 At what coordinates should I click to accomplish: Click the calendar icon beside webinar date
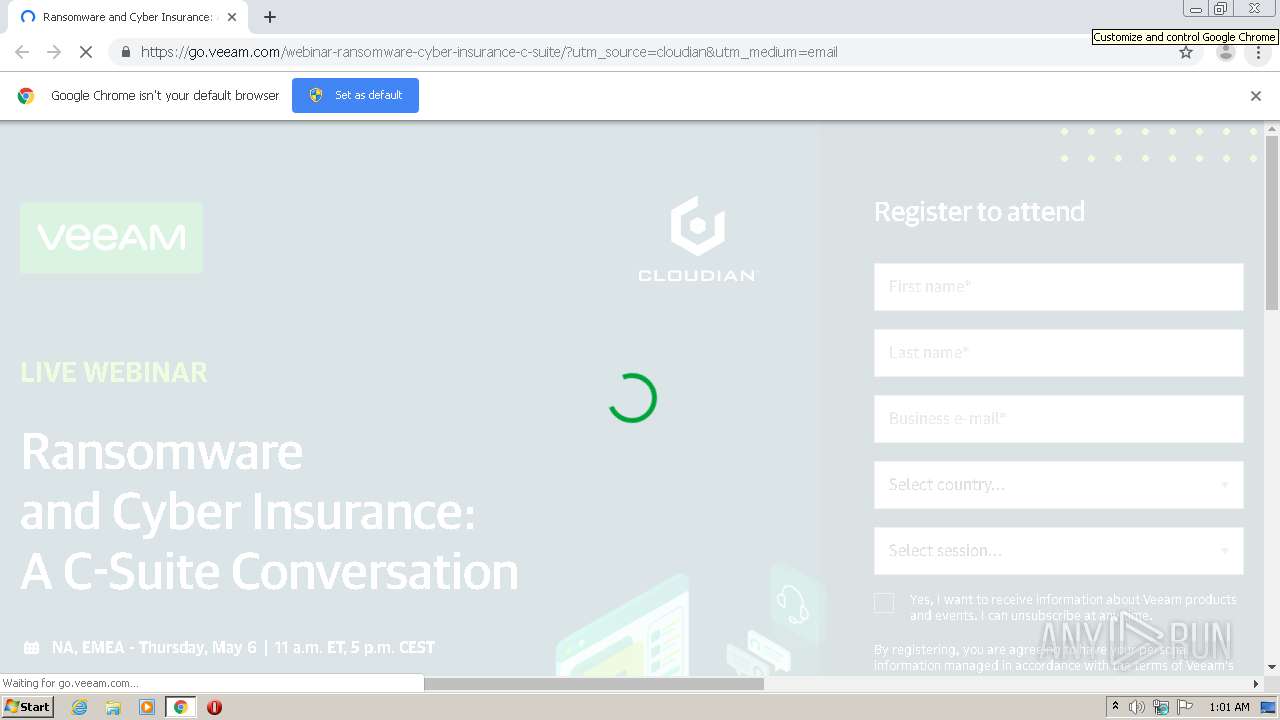pyautogui.click(x=31, y=648)
